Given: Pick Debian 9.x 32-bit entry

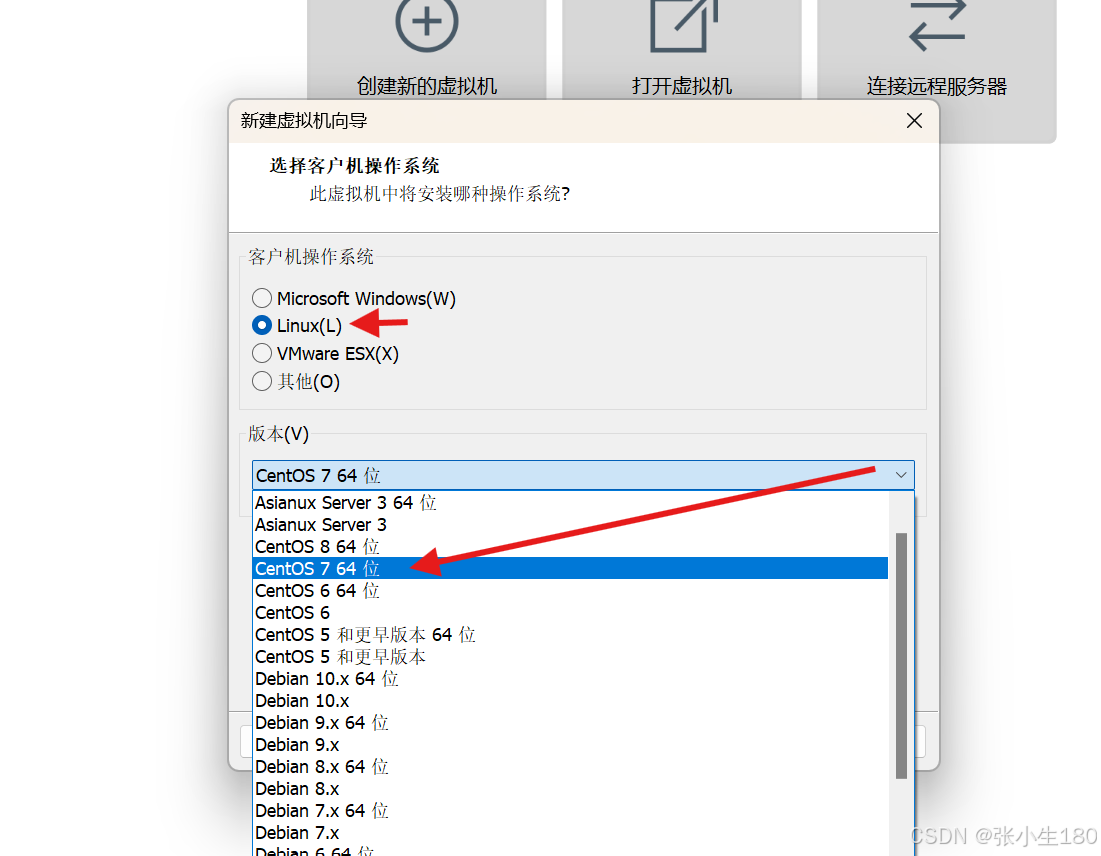Looking at the screenshot, I should pos(570,744).
